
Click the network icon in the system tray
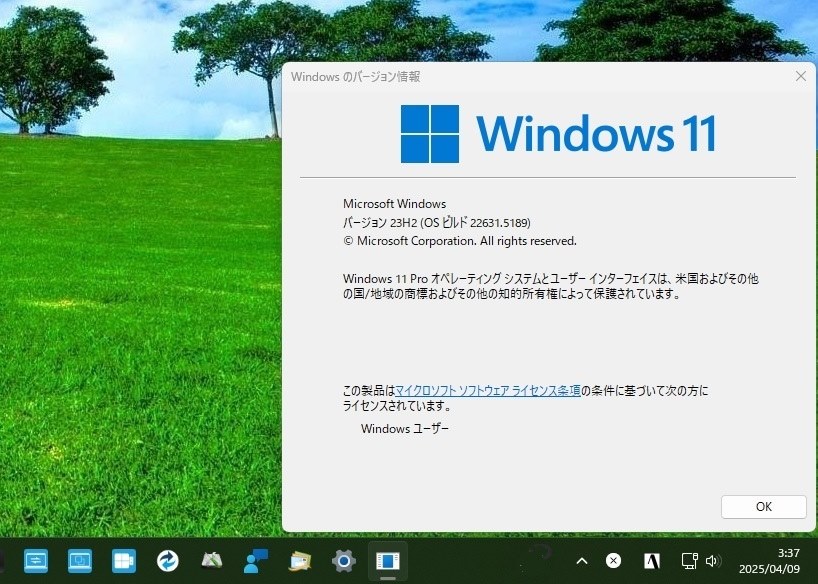[688, 560]
